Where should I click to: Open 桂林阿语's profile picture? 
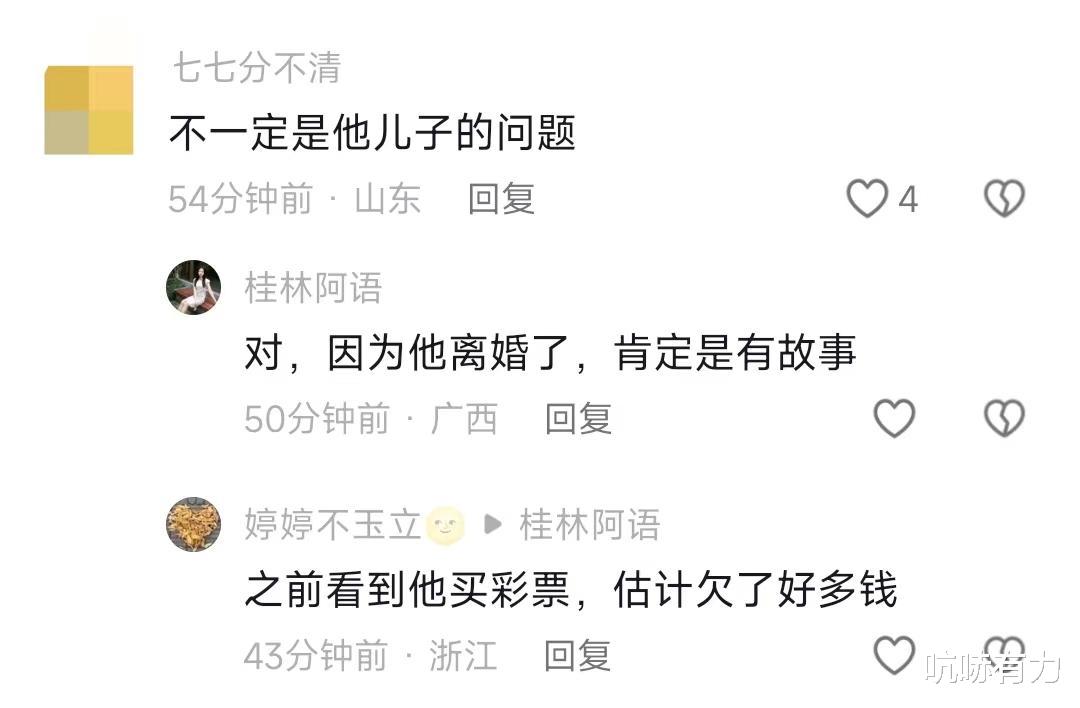coord(194,287)
